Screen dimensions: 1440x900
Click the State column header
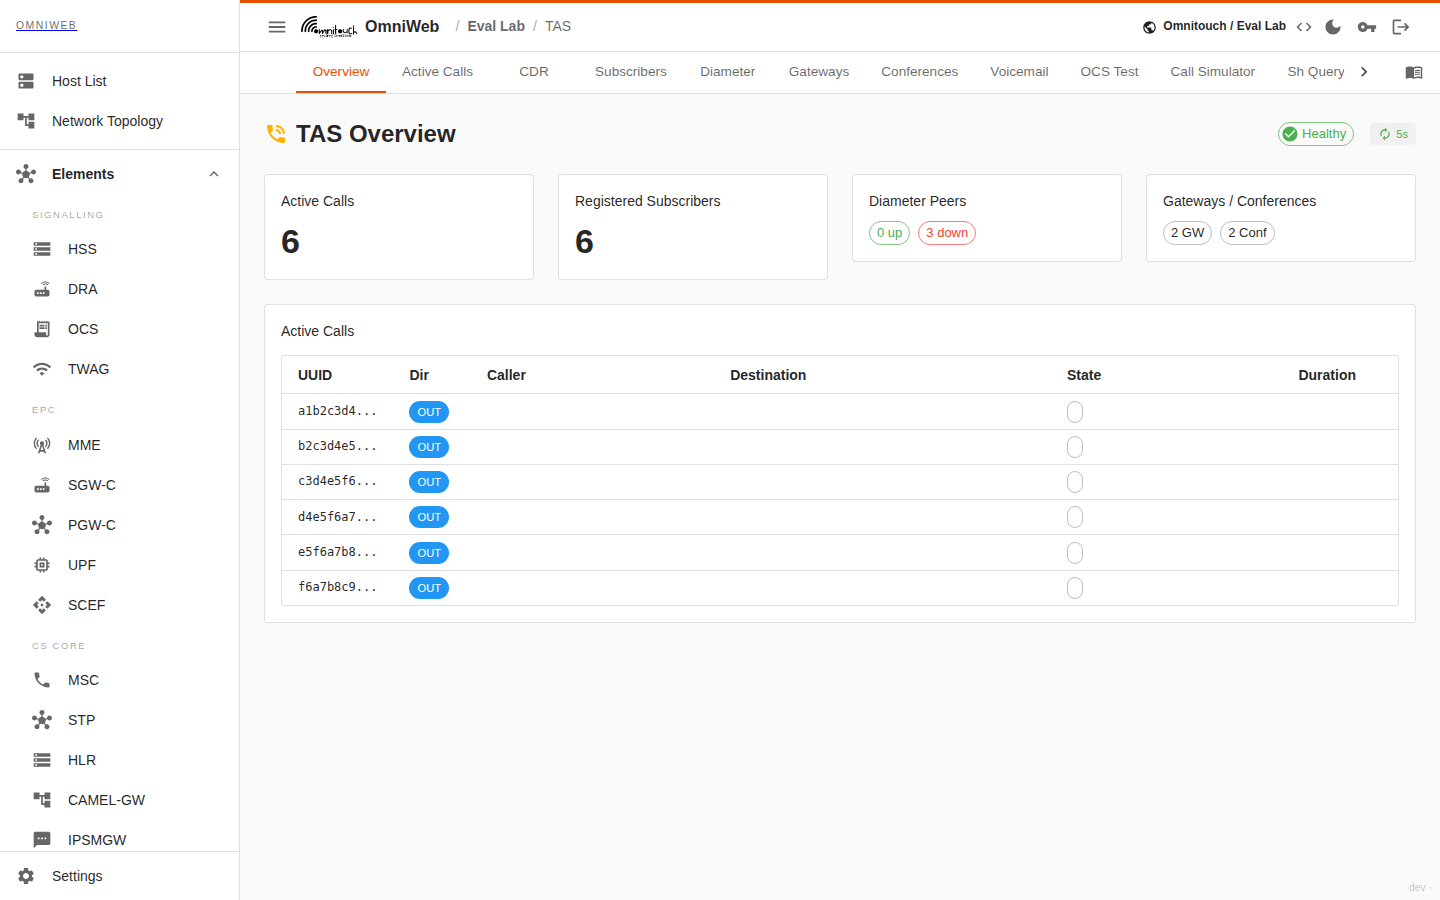pyautogui.click(x=1084, y=375)
